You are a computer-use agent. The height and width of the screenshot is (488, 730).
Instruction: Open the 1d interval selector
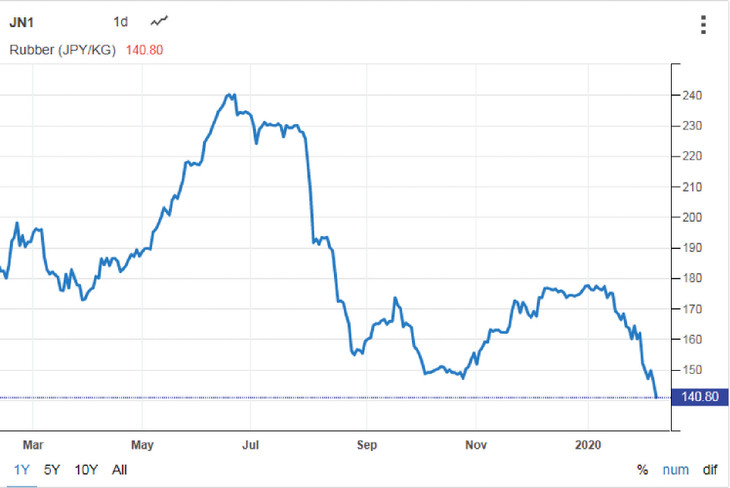tap(120, 21)
